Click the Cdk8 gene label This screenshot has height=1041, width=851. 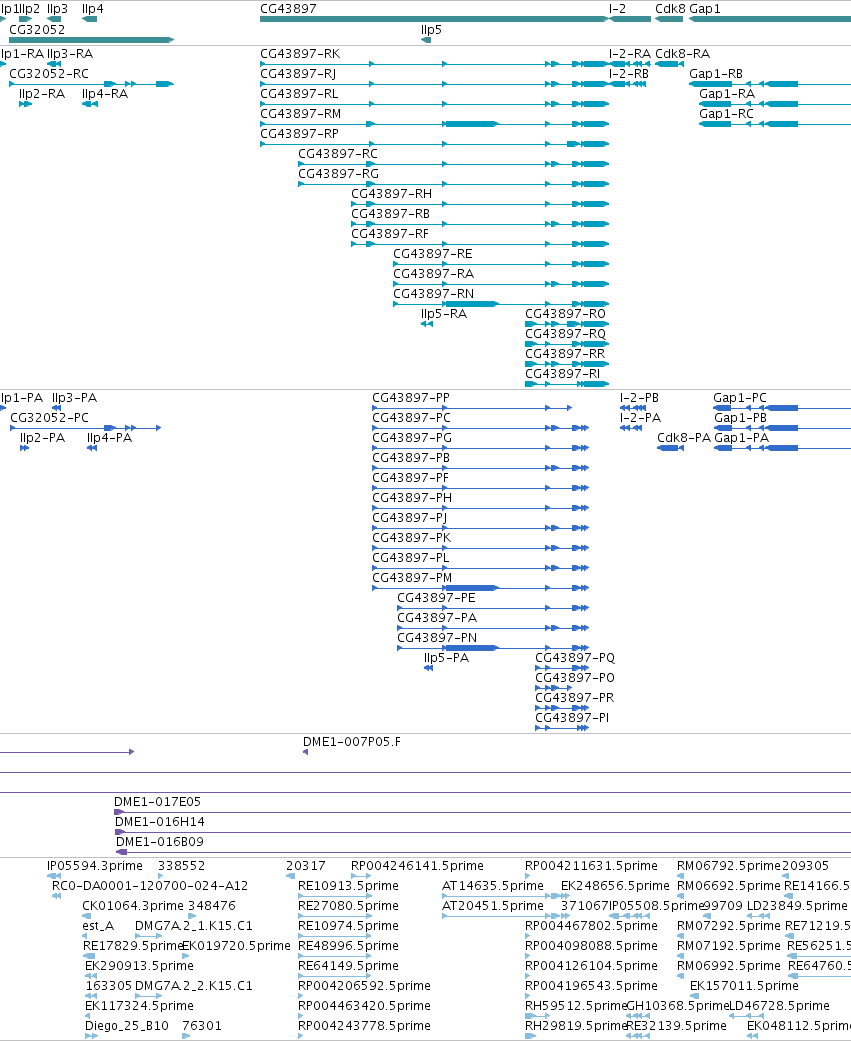670,9
